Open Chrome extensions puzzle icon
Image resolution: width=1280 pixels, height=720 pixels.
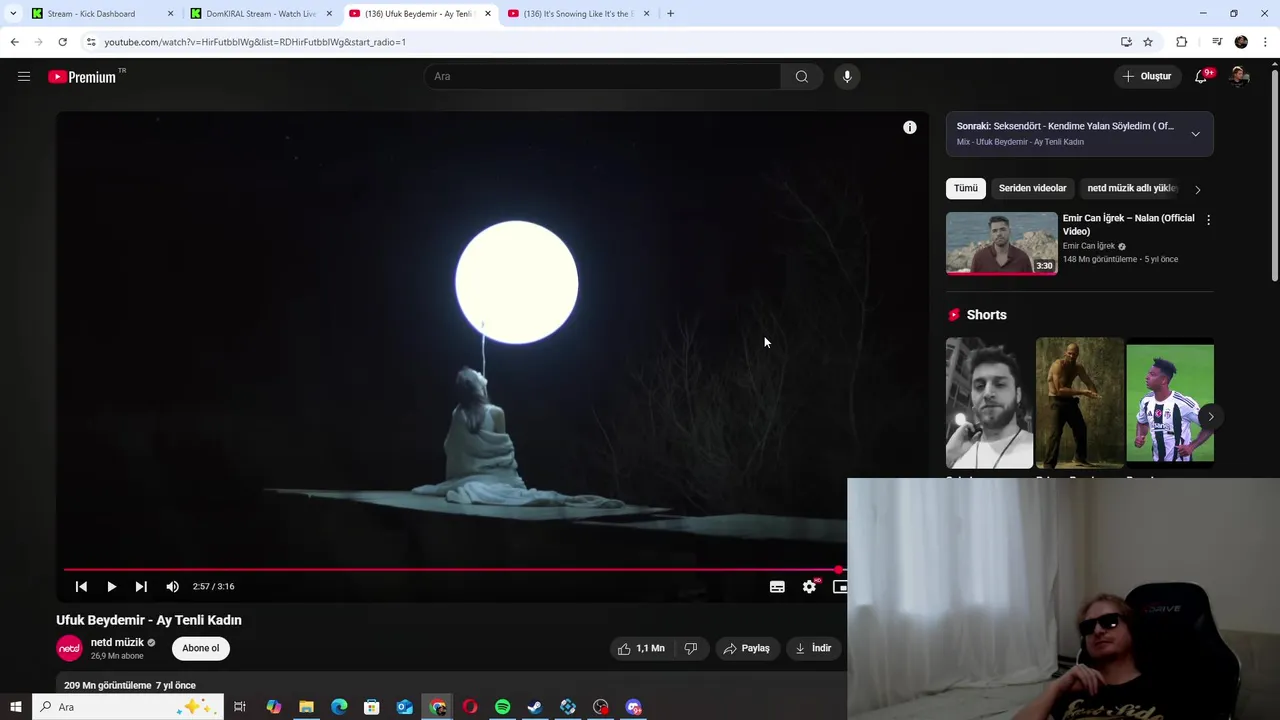pyautogui.click(x=1181, y=42)
